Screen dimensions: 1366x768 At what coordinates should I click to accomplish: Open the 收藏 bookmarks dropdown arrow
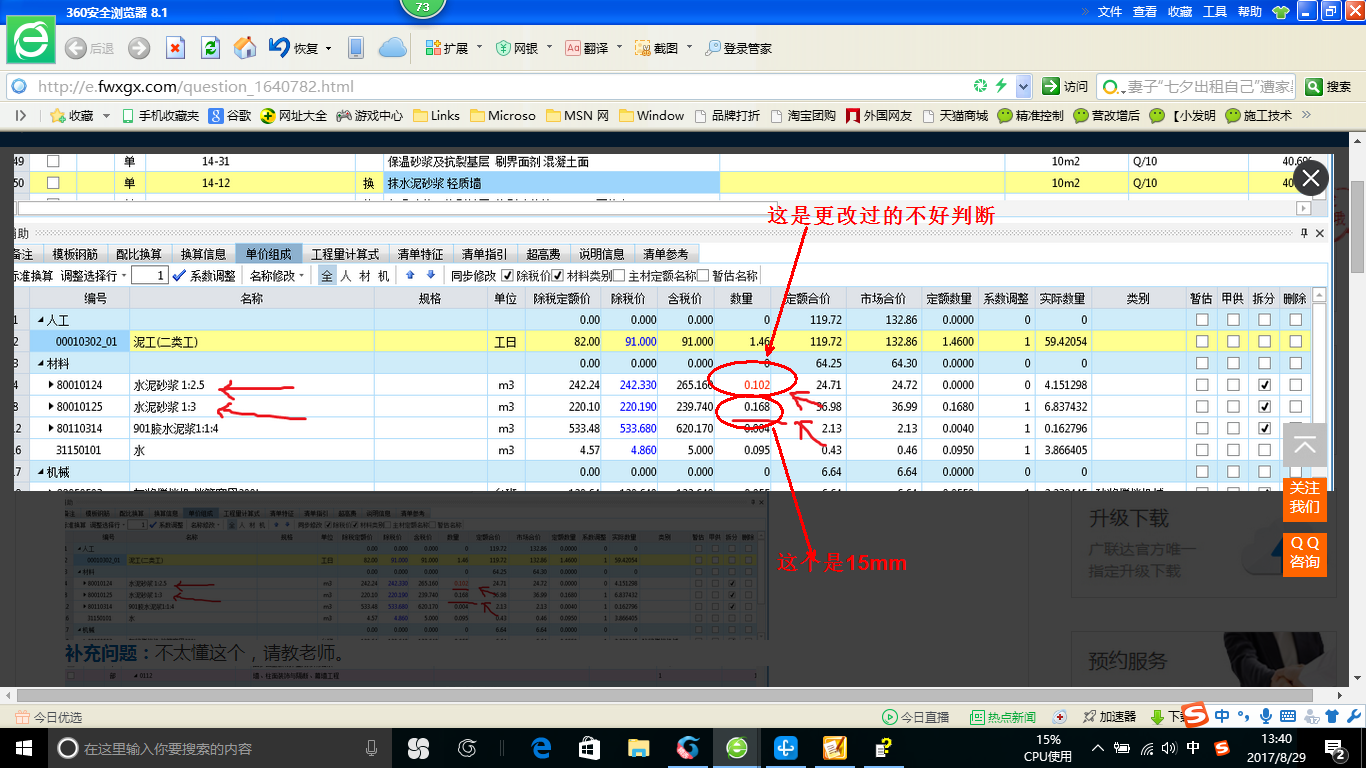tap(104, 116)
